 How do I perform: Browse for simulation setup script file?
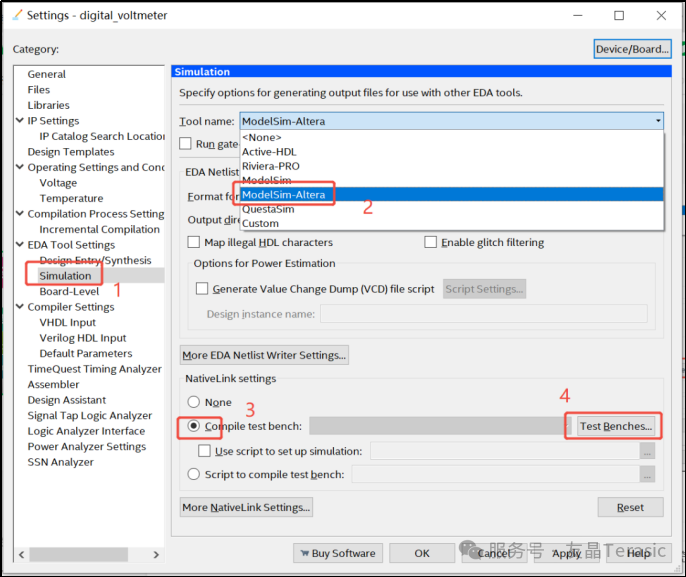pyautogui.click(x=647, y=451)
